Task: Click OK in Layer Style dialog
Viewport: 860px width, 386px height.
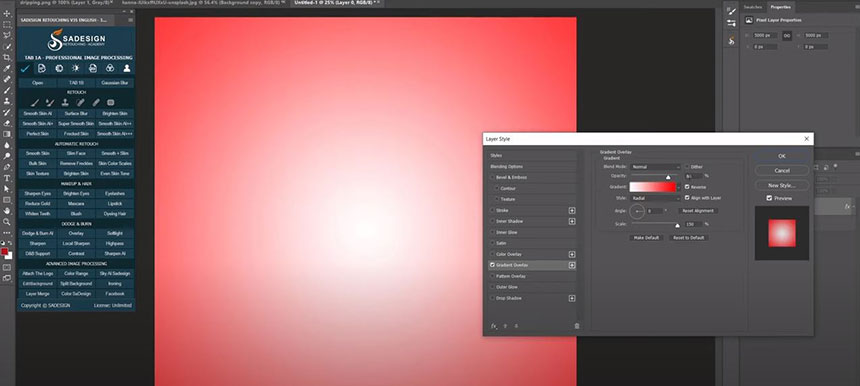Action: [782, 156]
